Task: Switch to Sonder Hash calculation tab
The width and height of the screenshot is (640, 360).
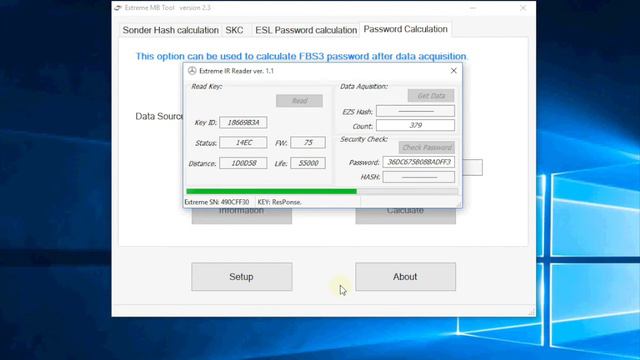Action: coord(170,30)
